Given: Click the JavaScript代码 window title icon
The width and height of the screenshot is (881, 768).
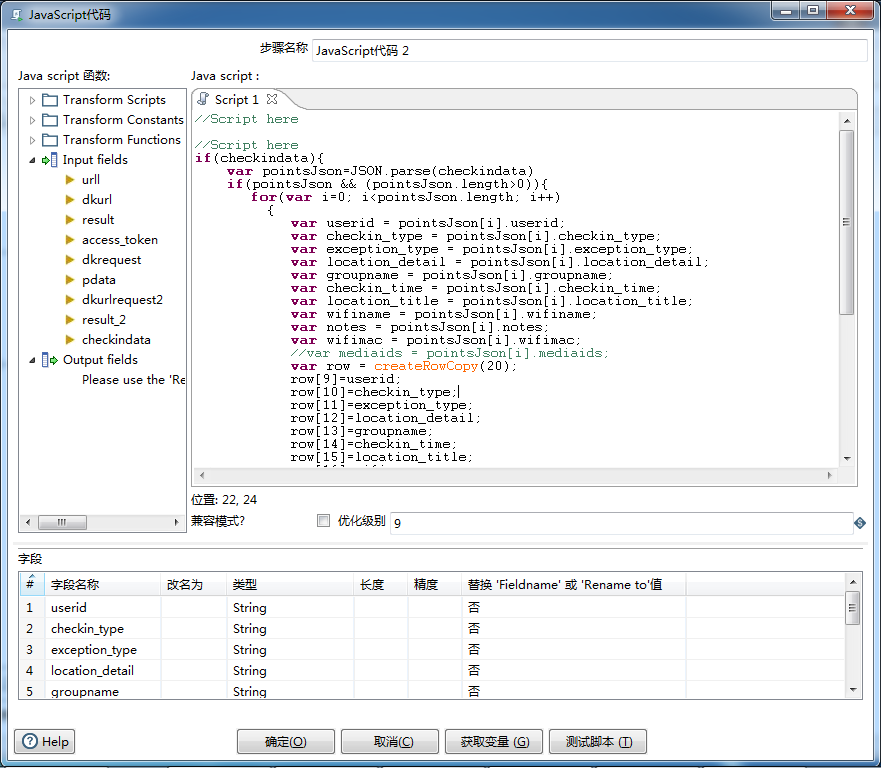Looking at the screenshot, I should point(17,15).
